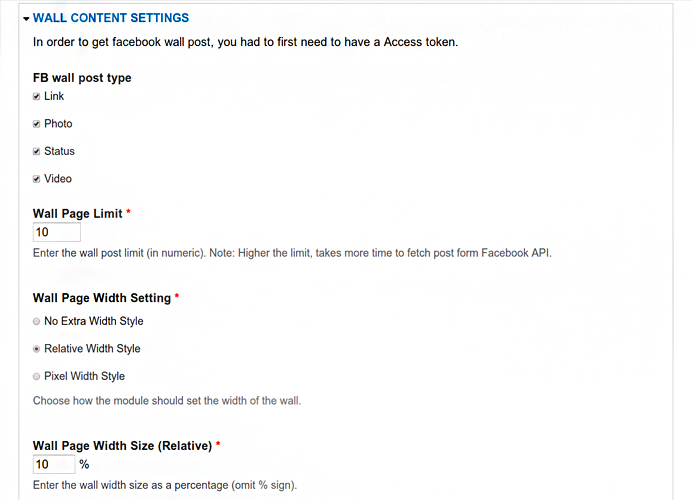Click the Relative Width Style label text
The height and width of the screenshot is (500, 693).
point(92,349)
